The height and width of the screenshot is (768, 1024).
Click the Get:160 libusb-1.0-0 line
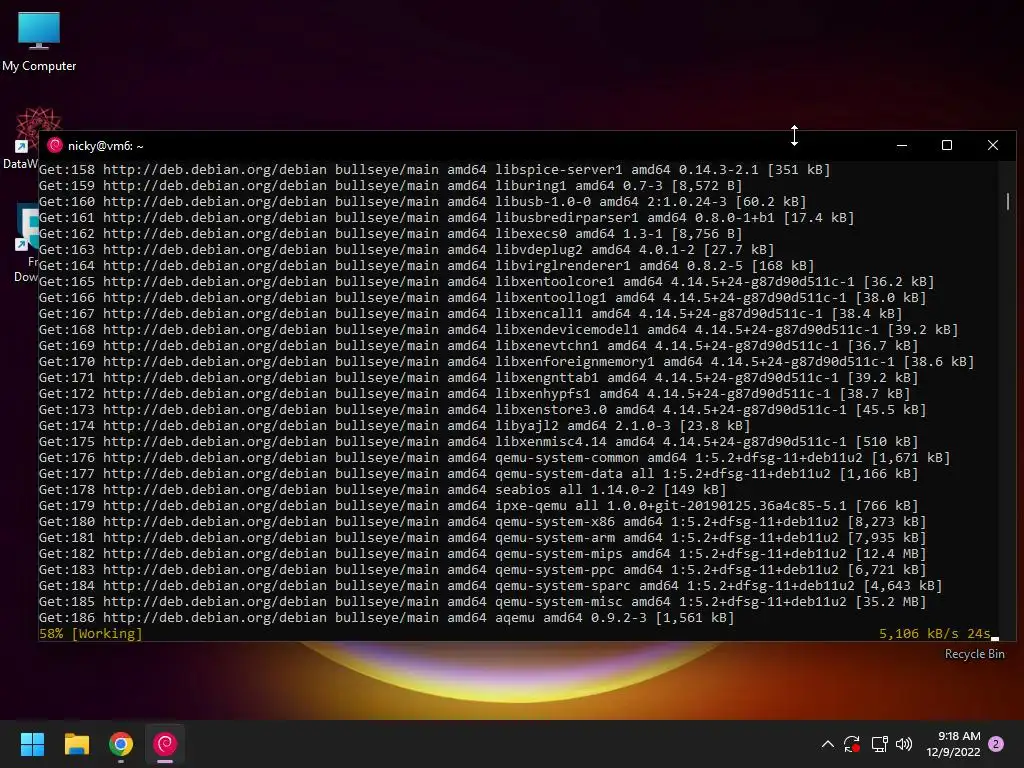point(423,202)
